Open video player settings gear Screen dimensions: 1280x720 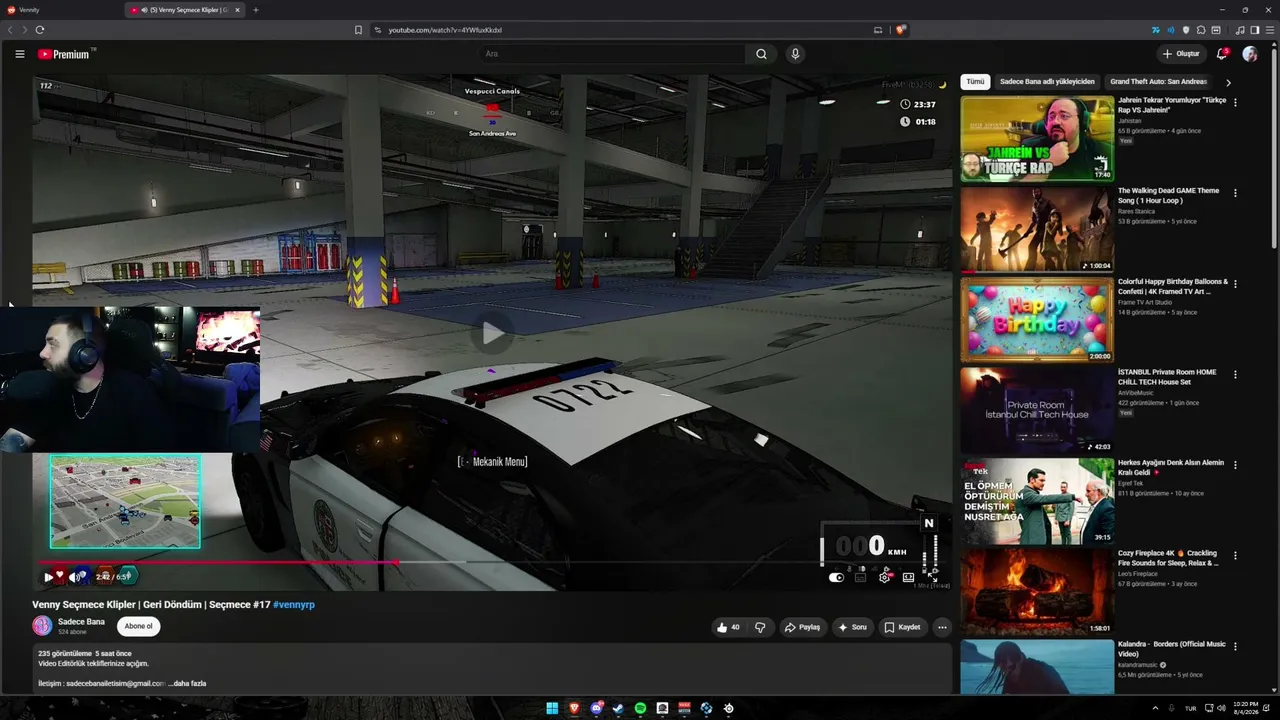point(884,577)
